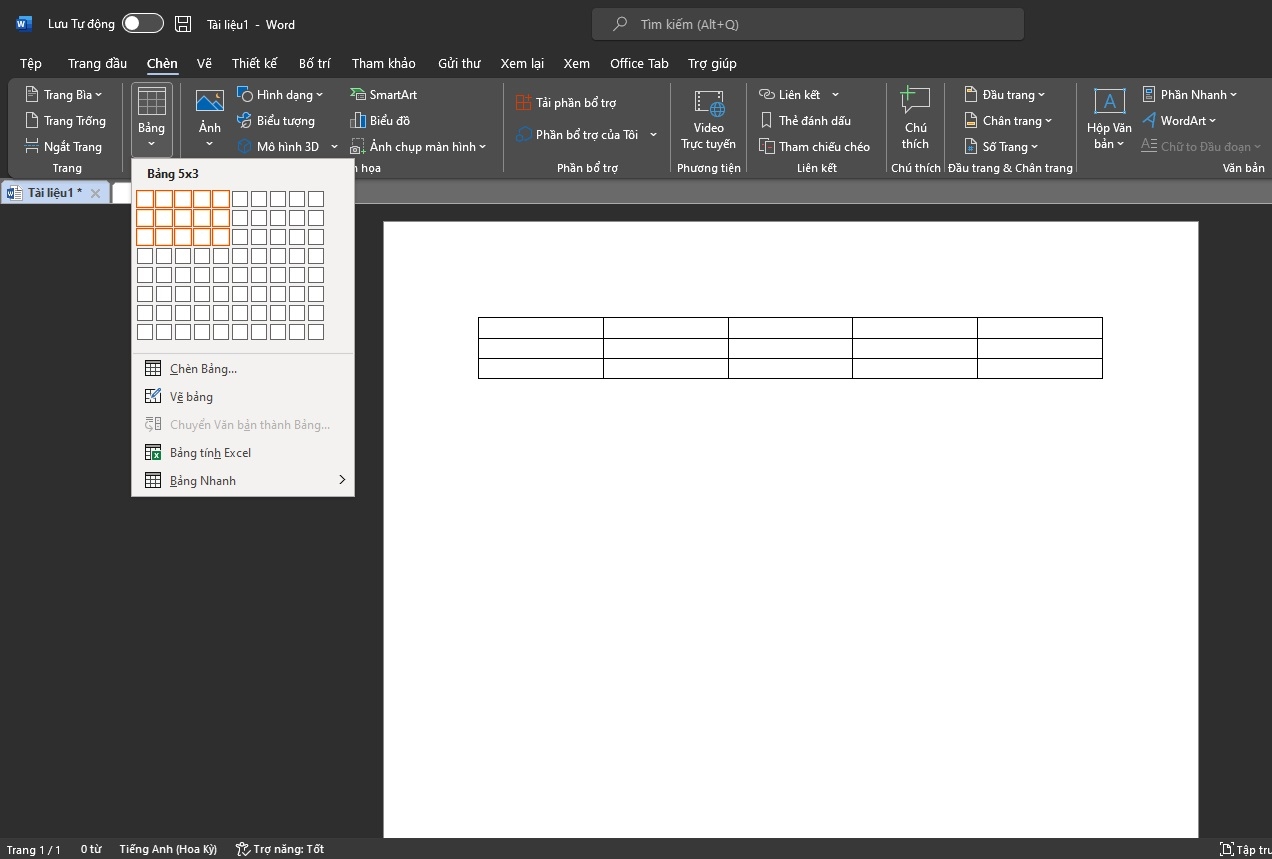Click the Tìm kiếm search box

click(808, 24)
